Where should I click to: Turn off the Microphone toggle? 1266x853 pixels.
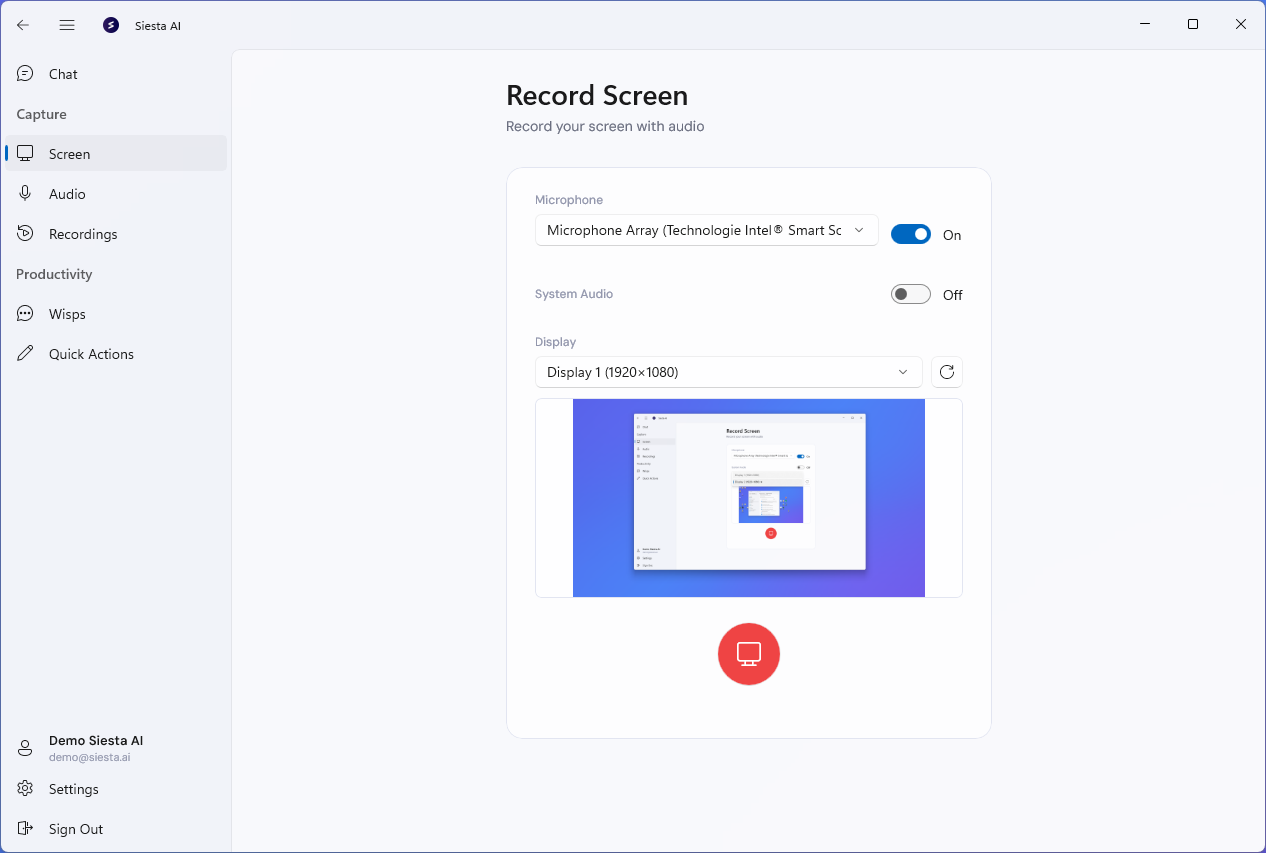(x=911, y=234)
